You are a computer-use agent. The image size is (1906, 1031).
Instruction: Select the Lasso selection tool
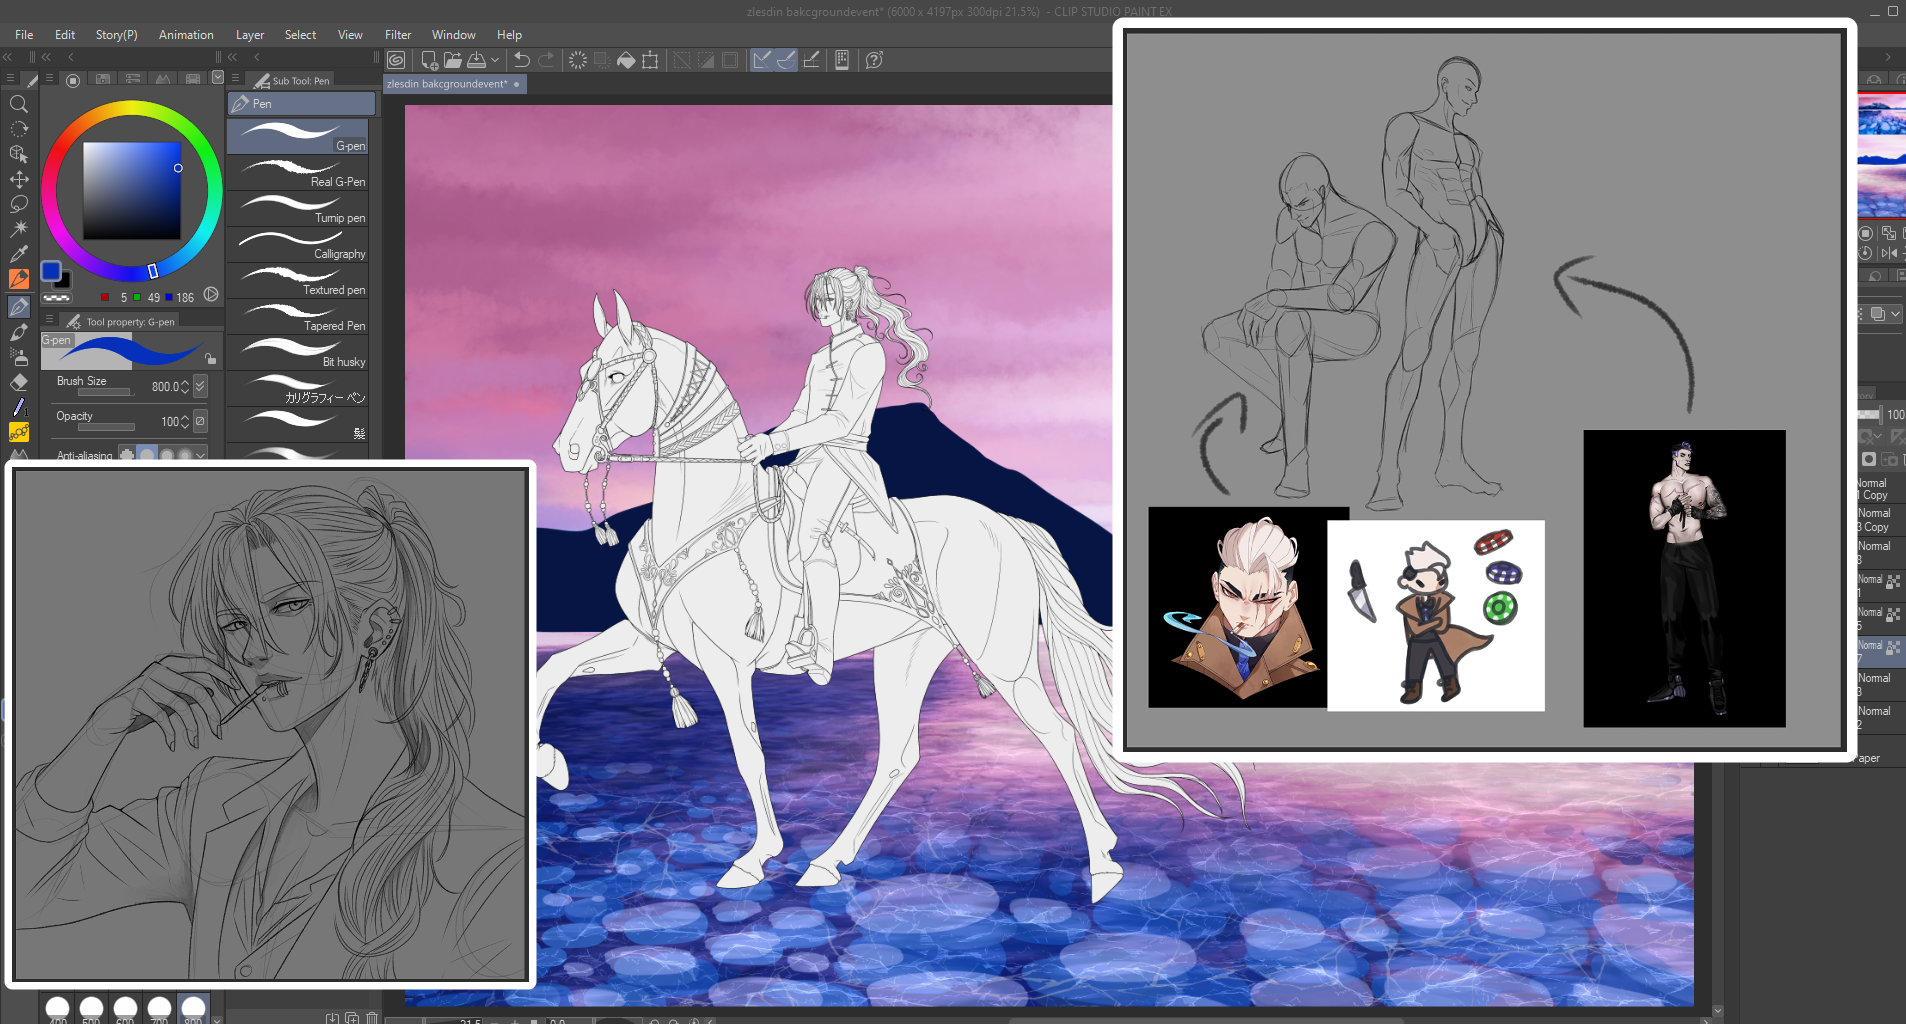19,204
